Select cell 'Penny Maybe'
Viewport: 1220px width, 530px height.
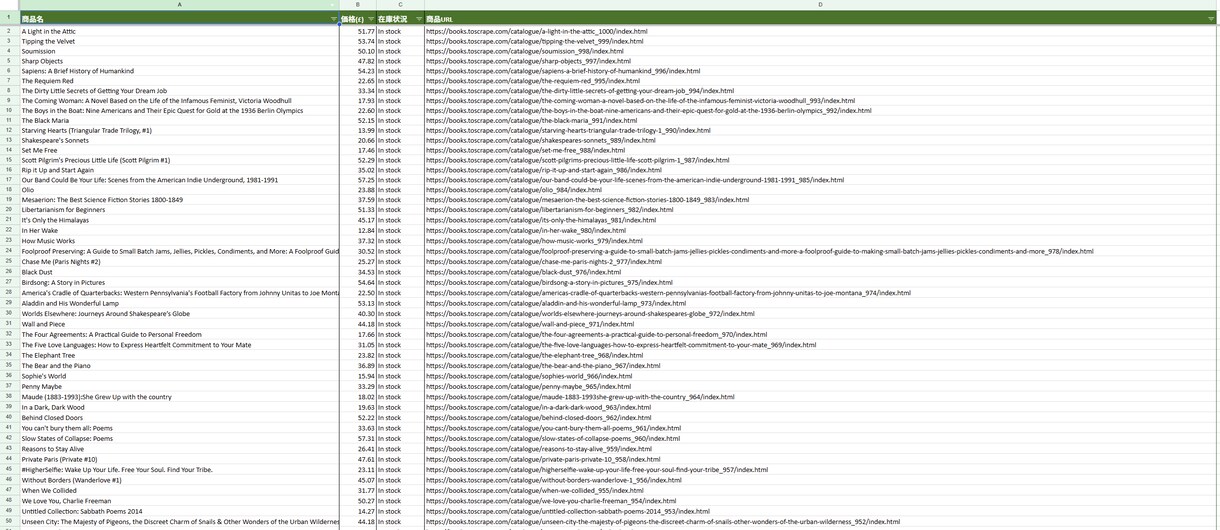[x=179, y=386]
